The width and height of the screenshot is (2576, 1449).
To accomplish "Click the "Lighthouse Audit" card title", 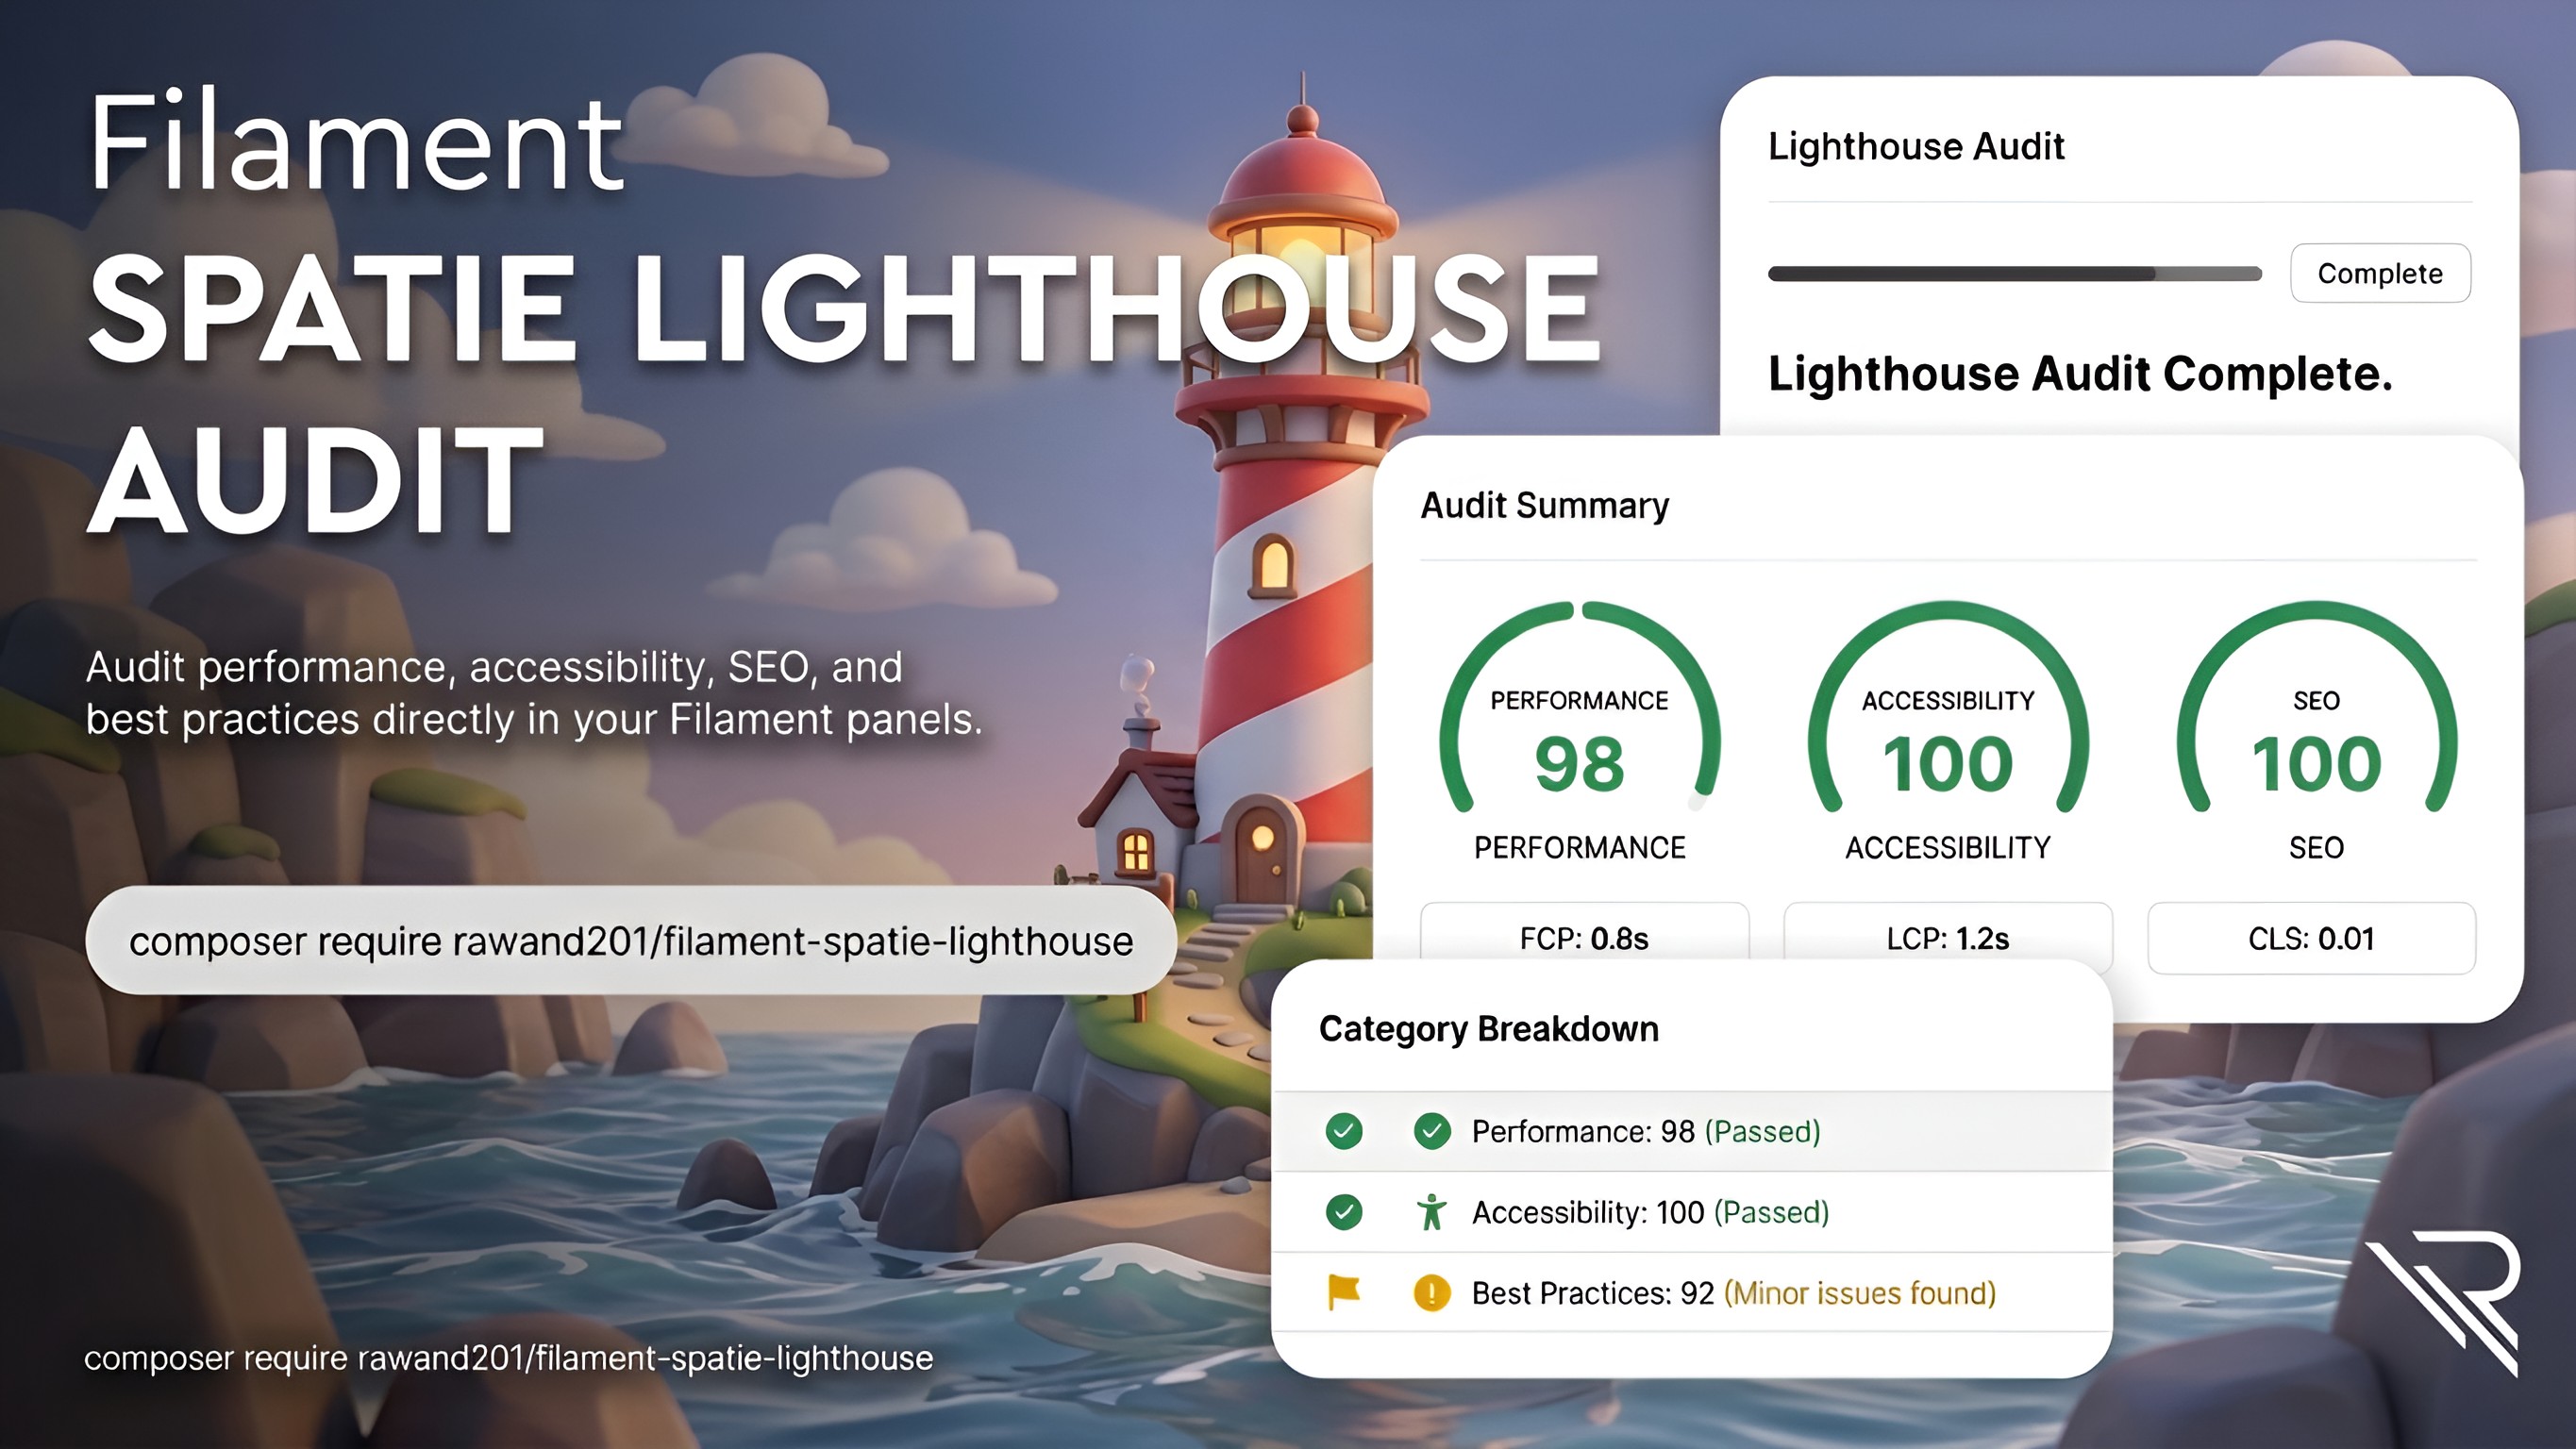I will tap(1916, 146).
